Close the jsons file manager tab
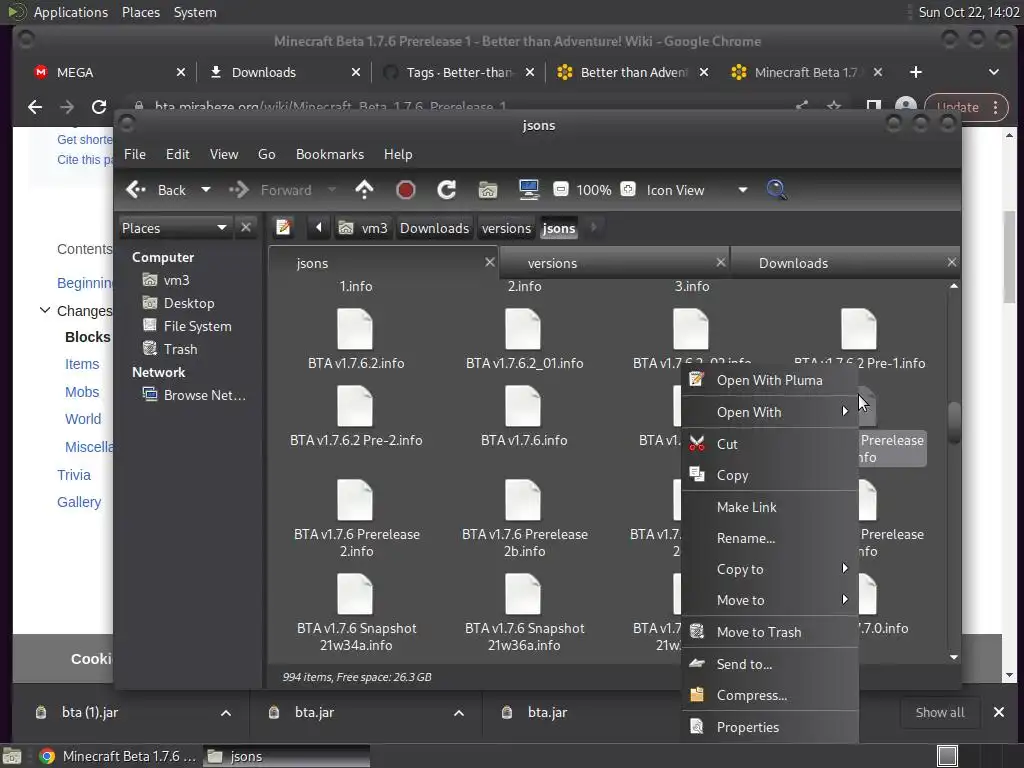 pos(489,263)
